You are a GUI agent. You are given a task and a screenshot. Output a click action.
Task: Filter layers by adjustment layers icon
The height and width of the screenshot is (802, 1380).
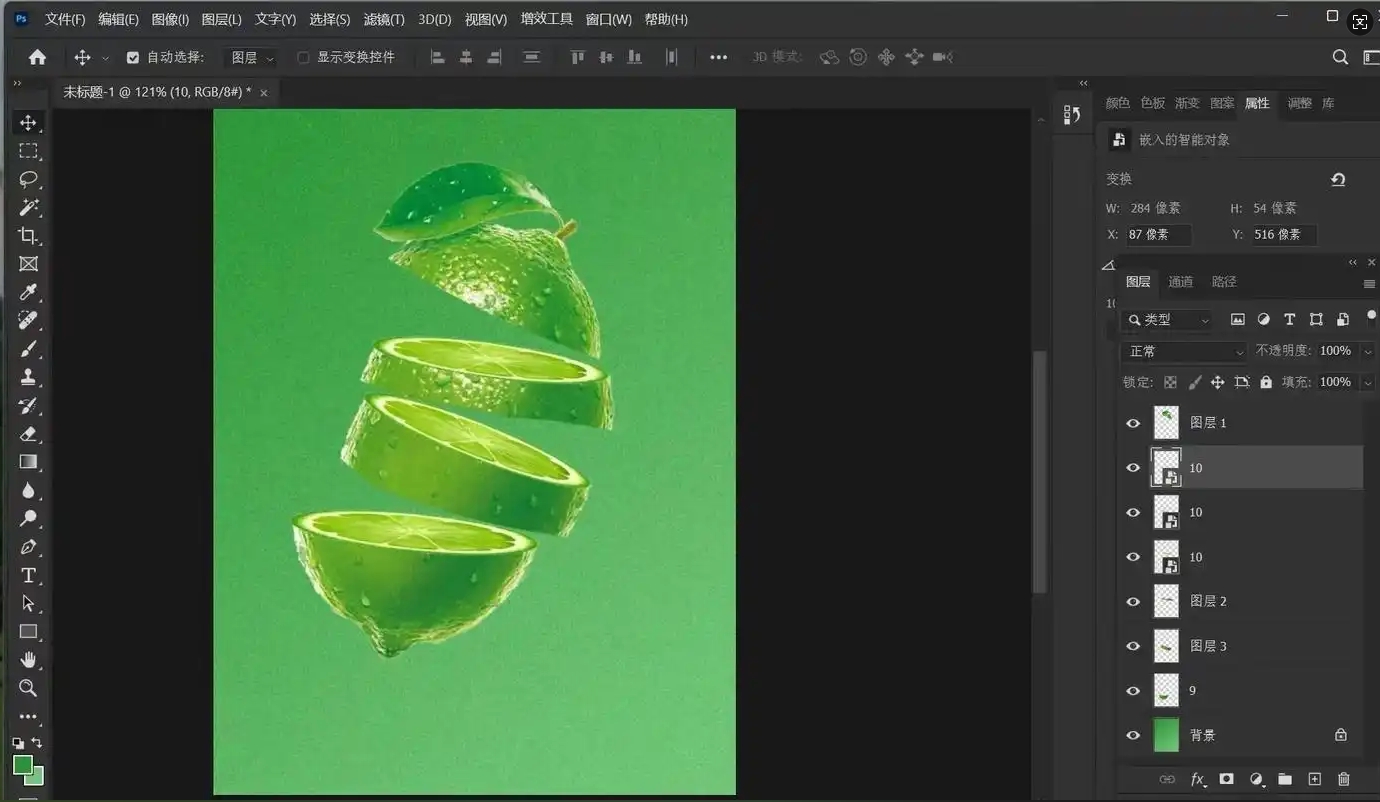pyautogui.click(x=1263, y=320)
